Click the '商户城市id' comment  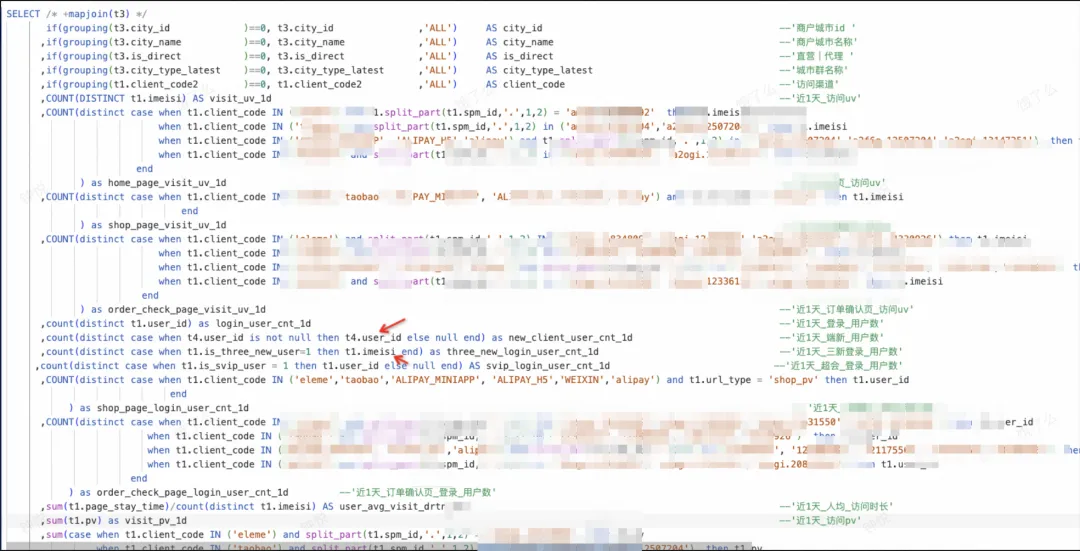coord(820,28)
